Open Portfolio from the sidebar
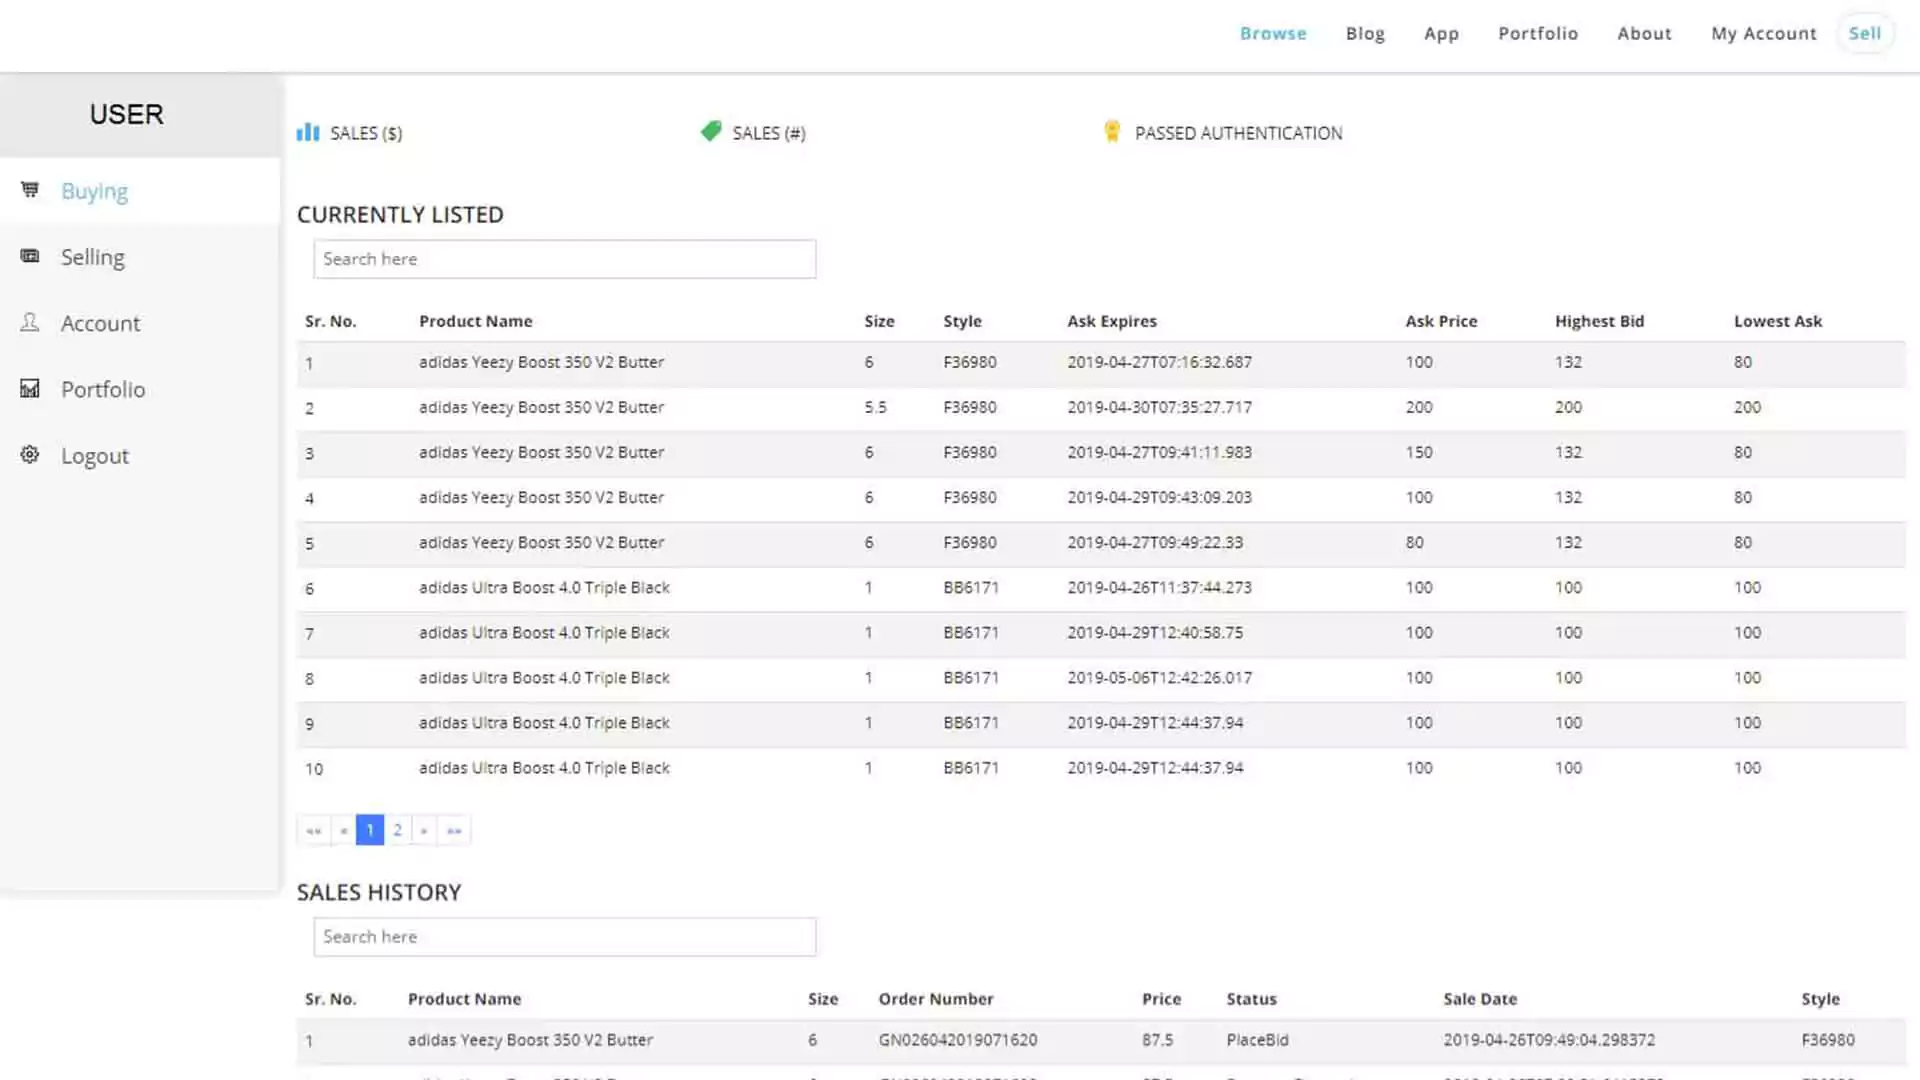 pos(140,389)
